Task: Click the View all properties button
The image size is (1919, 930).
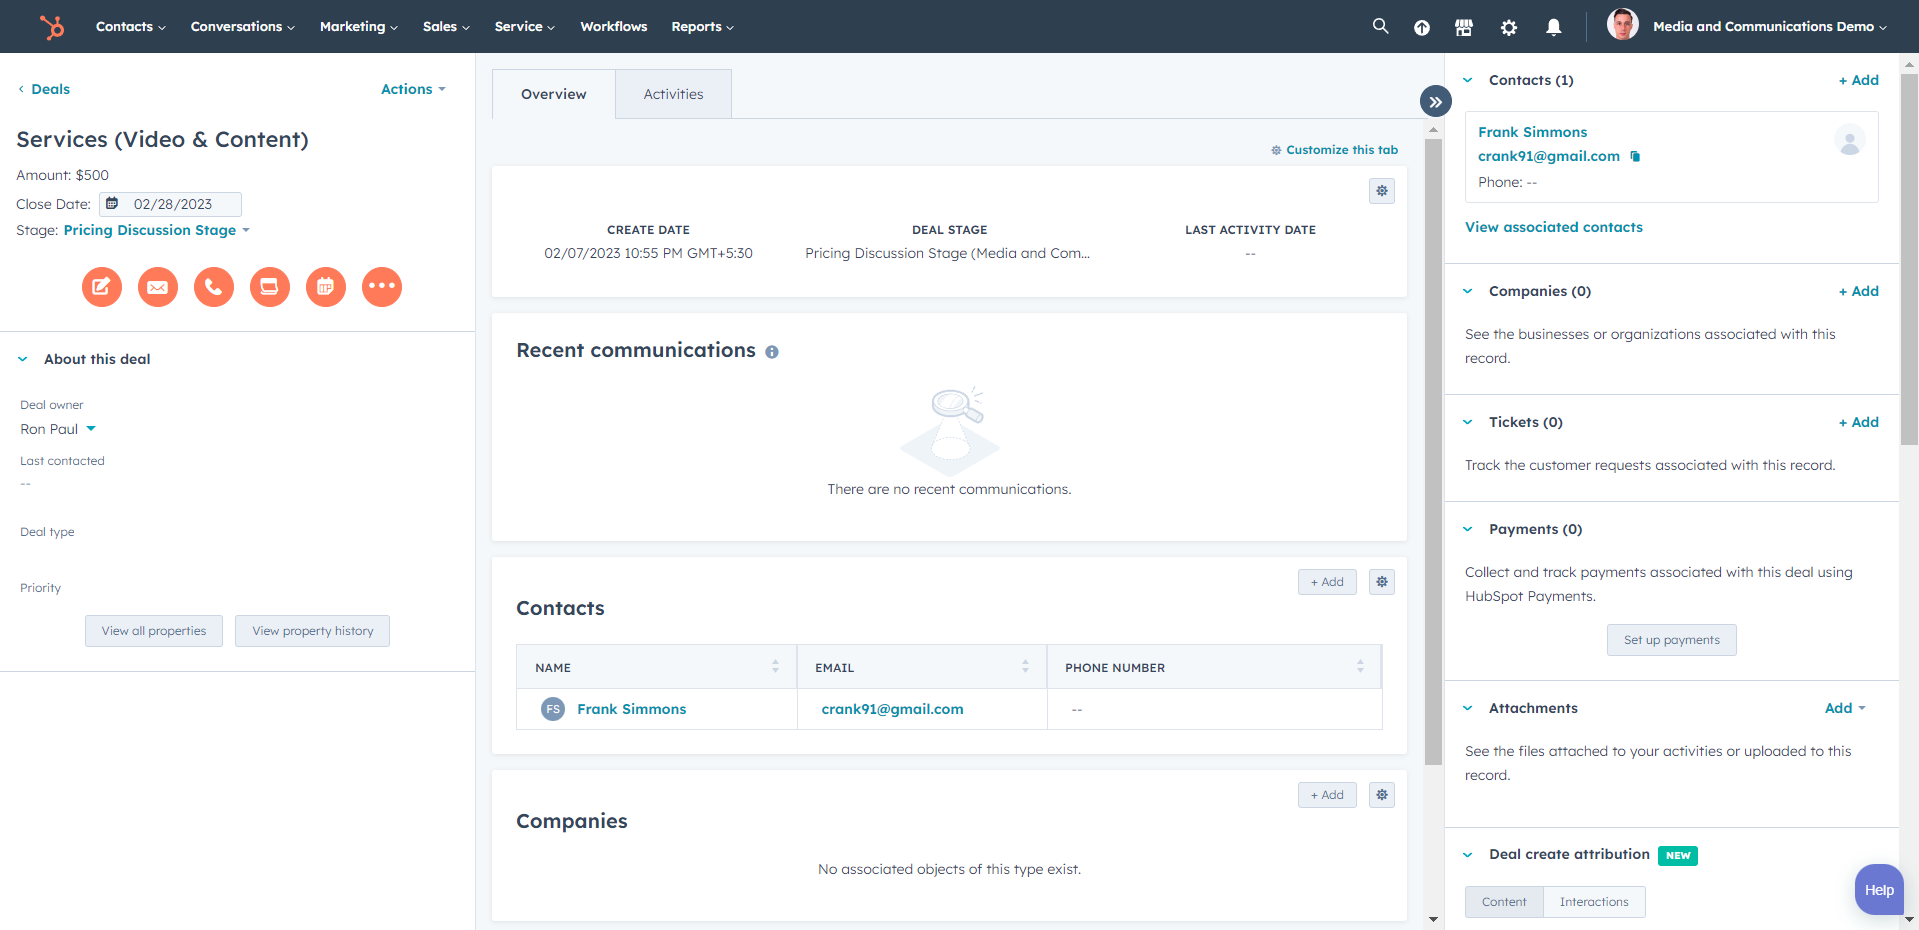Action: pos(153,631)
